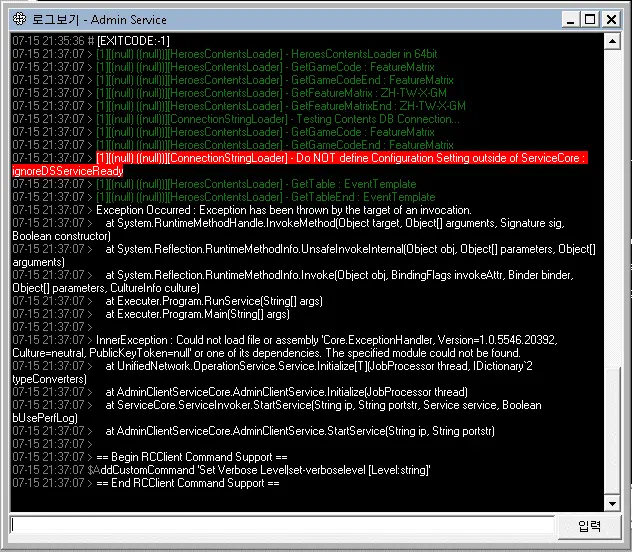This screenshot has height=552, width=632.
Task: Click 'AdminClientService.Initialize(JobProcessor thread)' line
Action: (x=240, y=392)
